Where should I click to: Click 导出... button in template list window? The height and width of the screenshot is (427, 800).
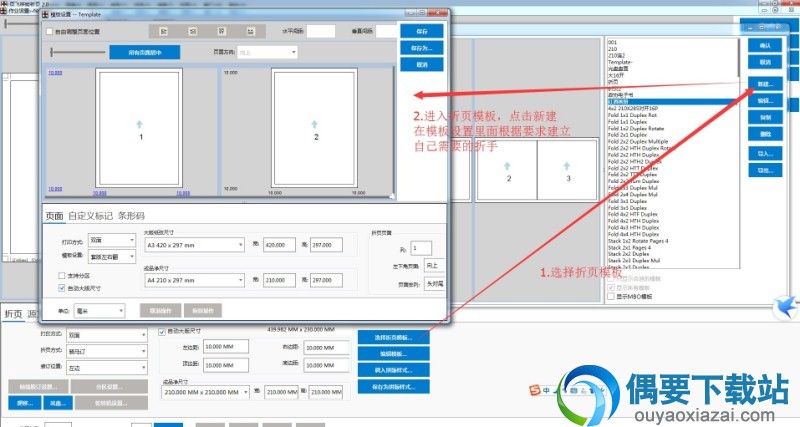(765, 170)
